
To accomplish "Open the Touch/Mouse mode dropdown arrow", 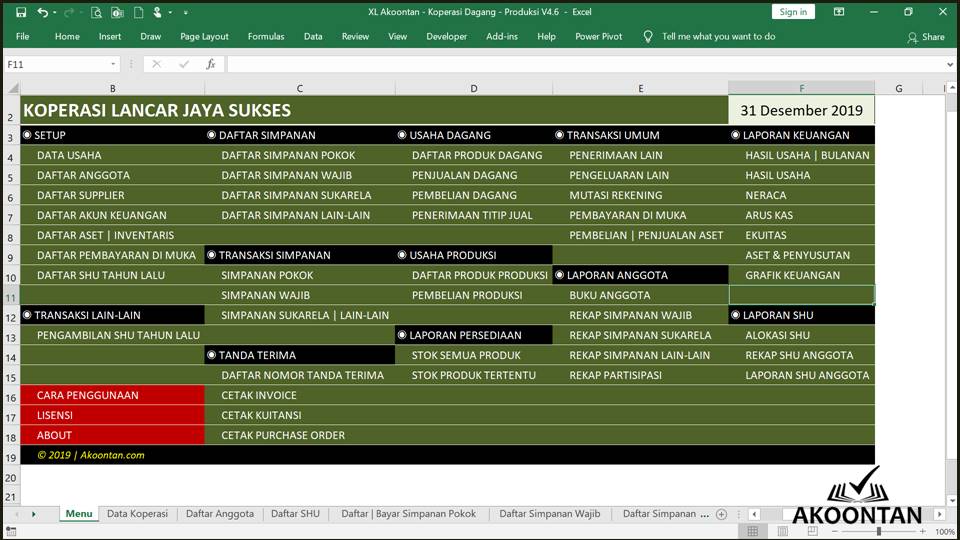I will (170, 12).
